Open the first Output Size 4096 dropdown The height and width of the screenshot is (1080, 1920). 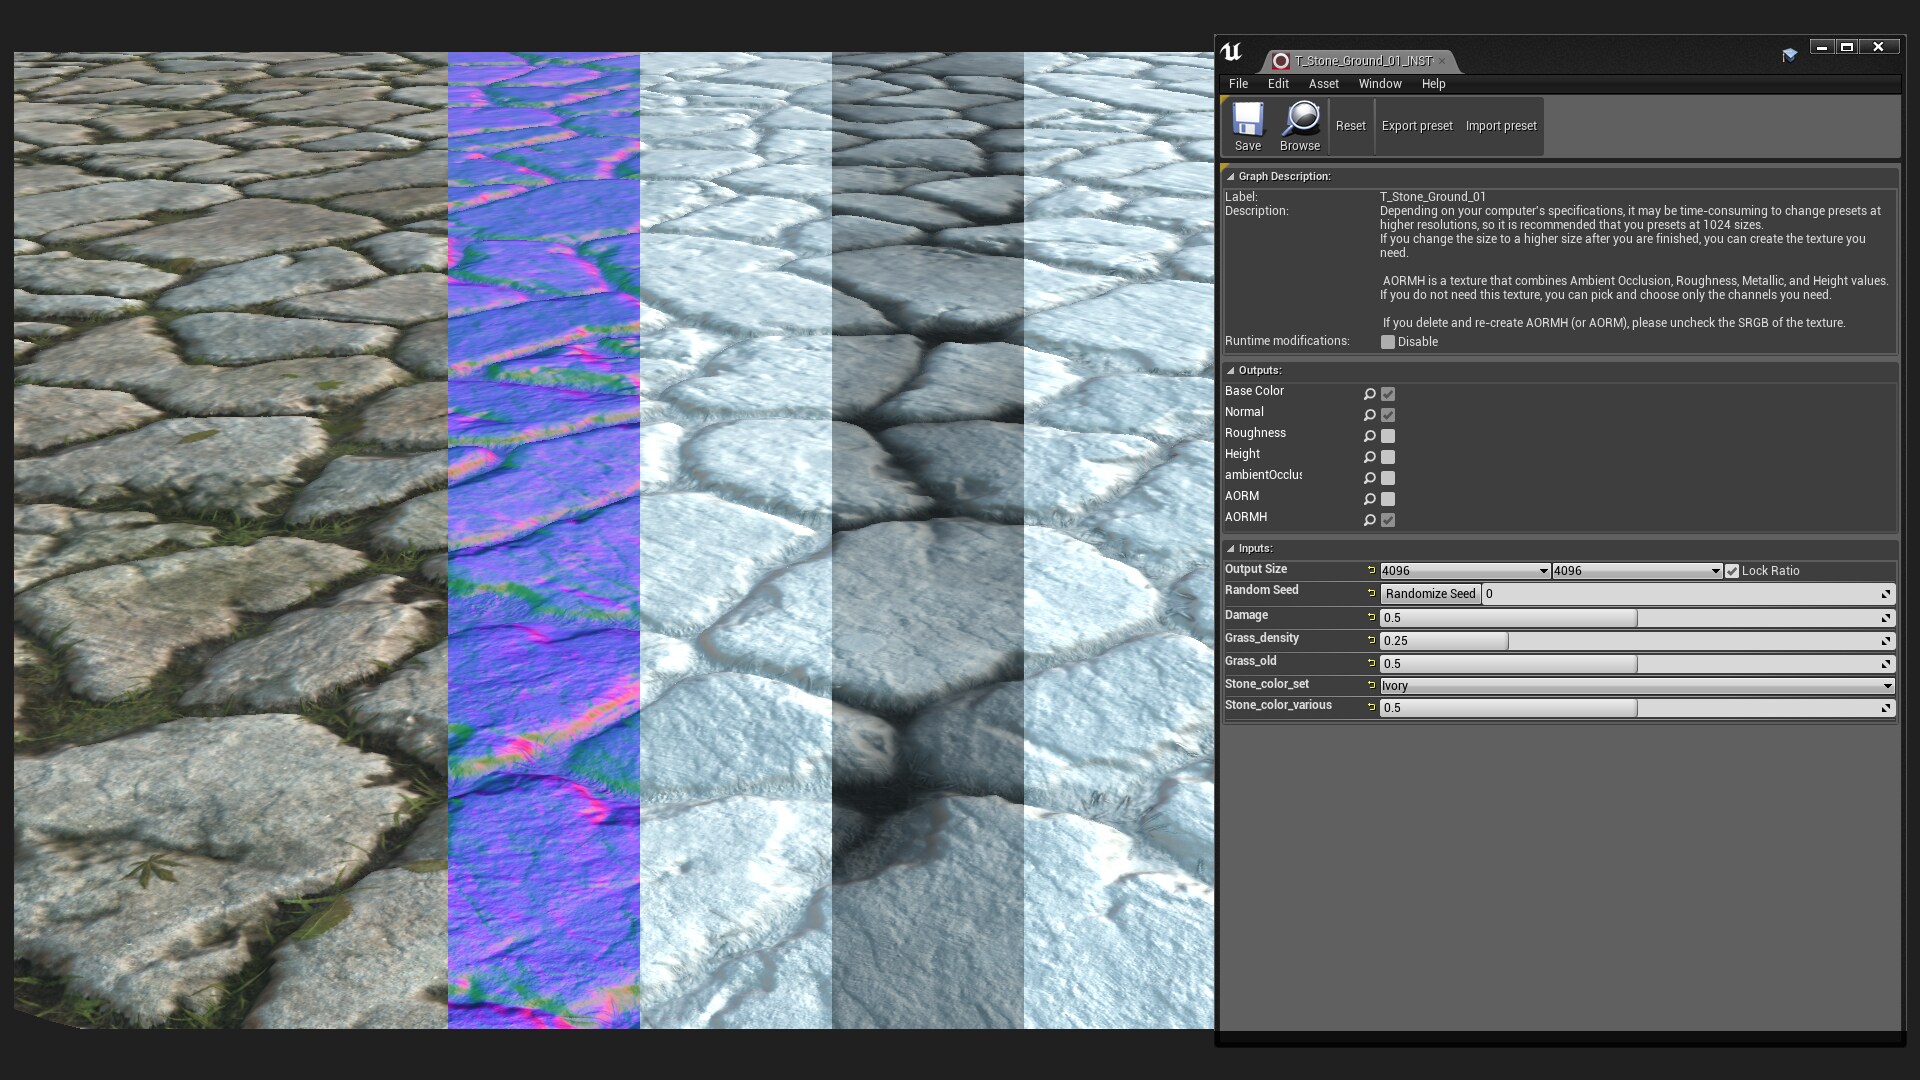[x=1464, y=571]
